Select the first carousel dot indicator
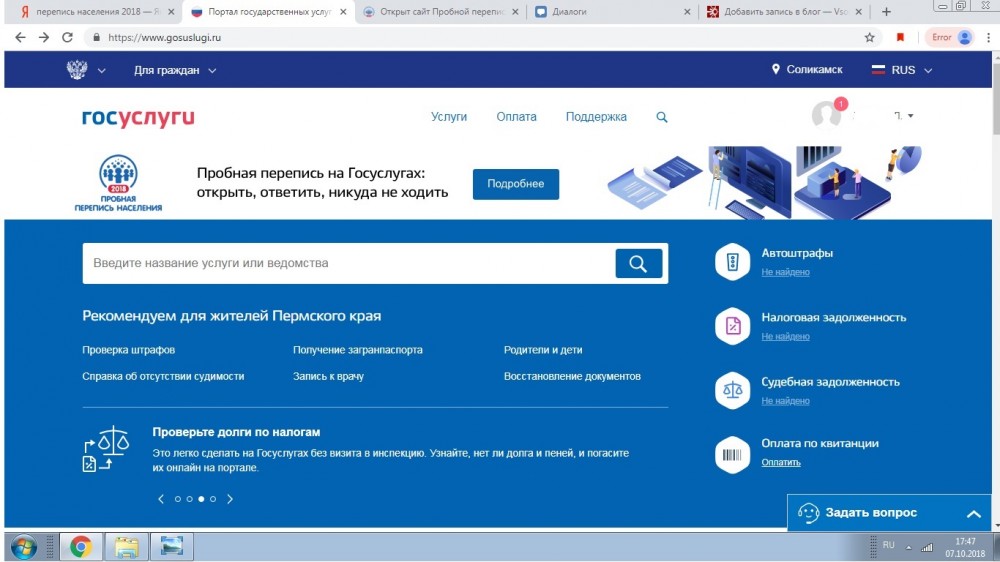 (177, 499)
